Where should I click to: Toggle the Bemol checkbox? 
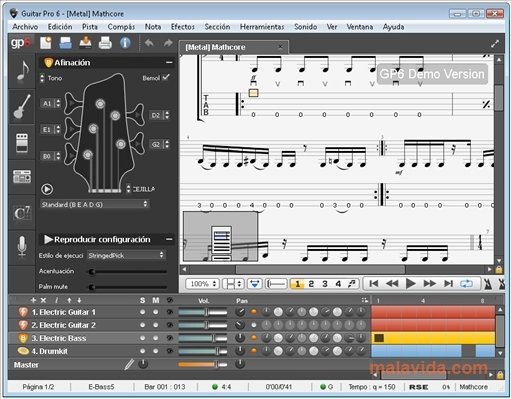(x=166, y=78)
